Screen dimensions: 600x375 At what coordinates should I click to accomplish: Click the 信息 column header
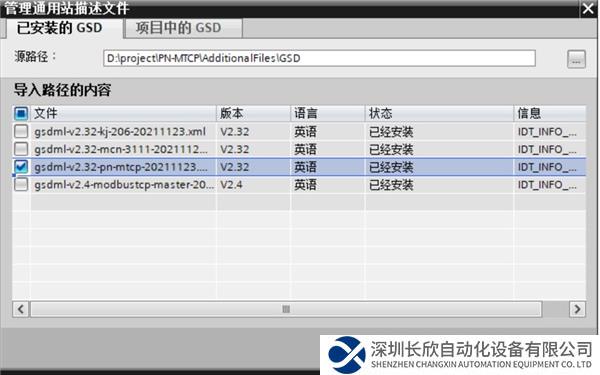point(550,113)
